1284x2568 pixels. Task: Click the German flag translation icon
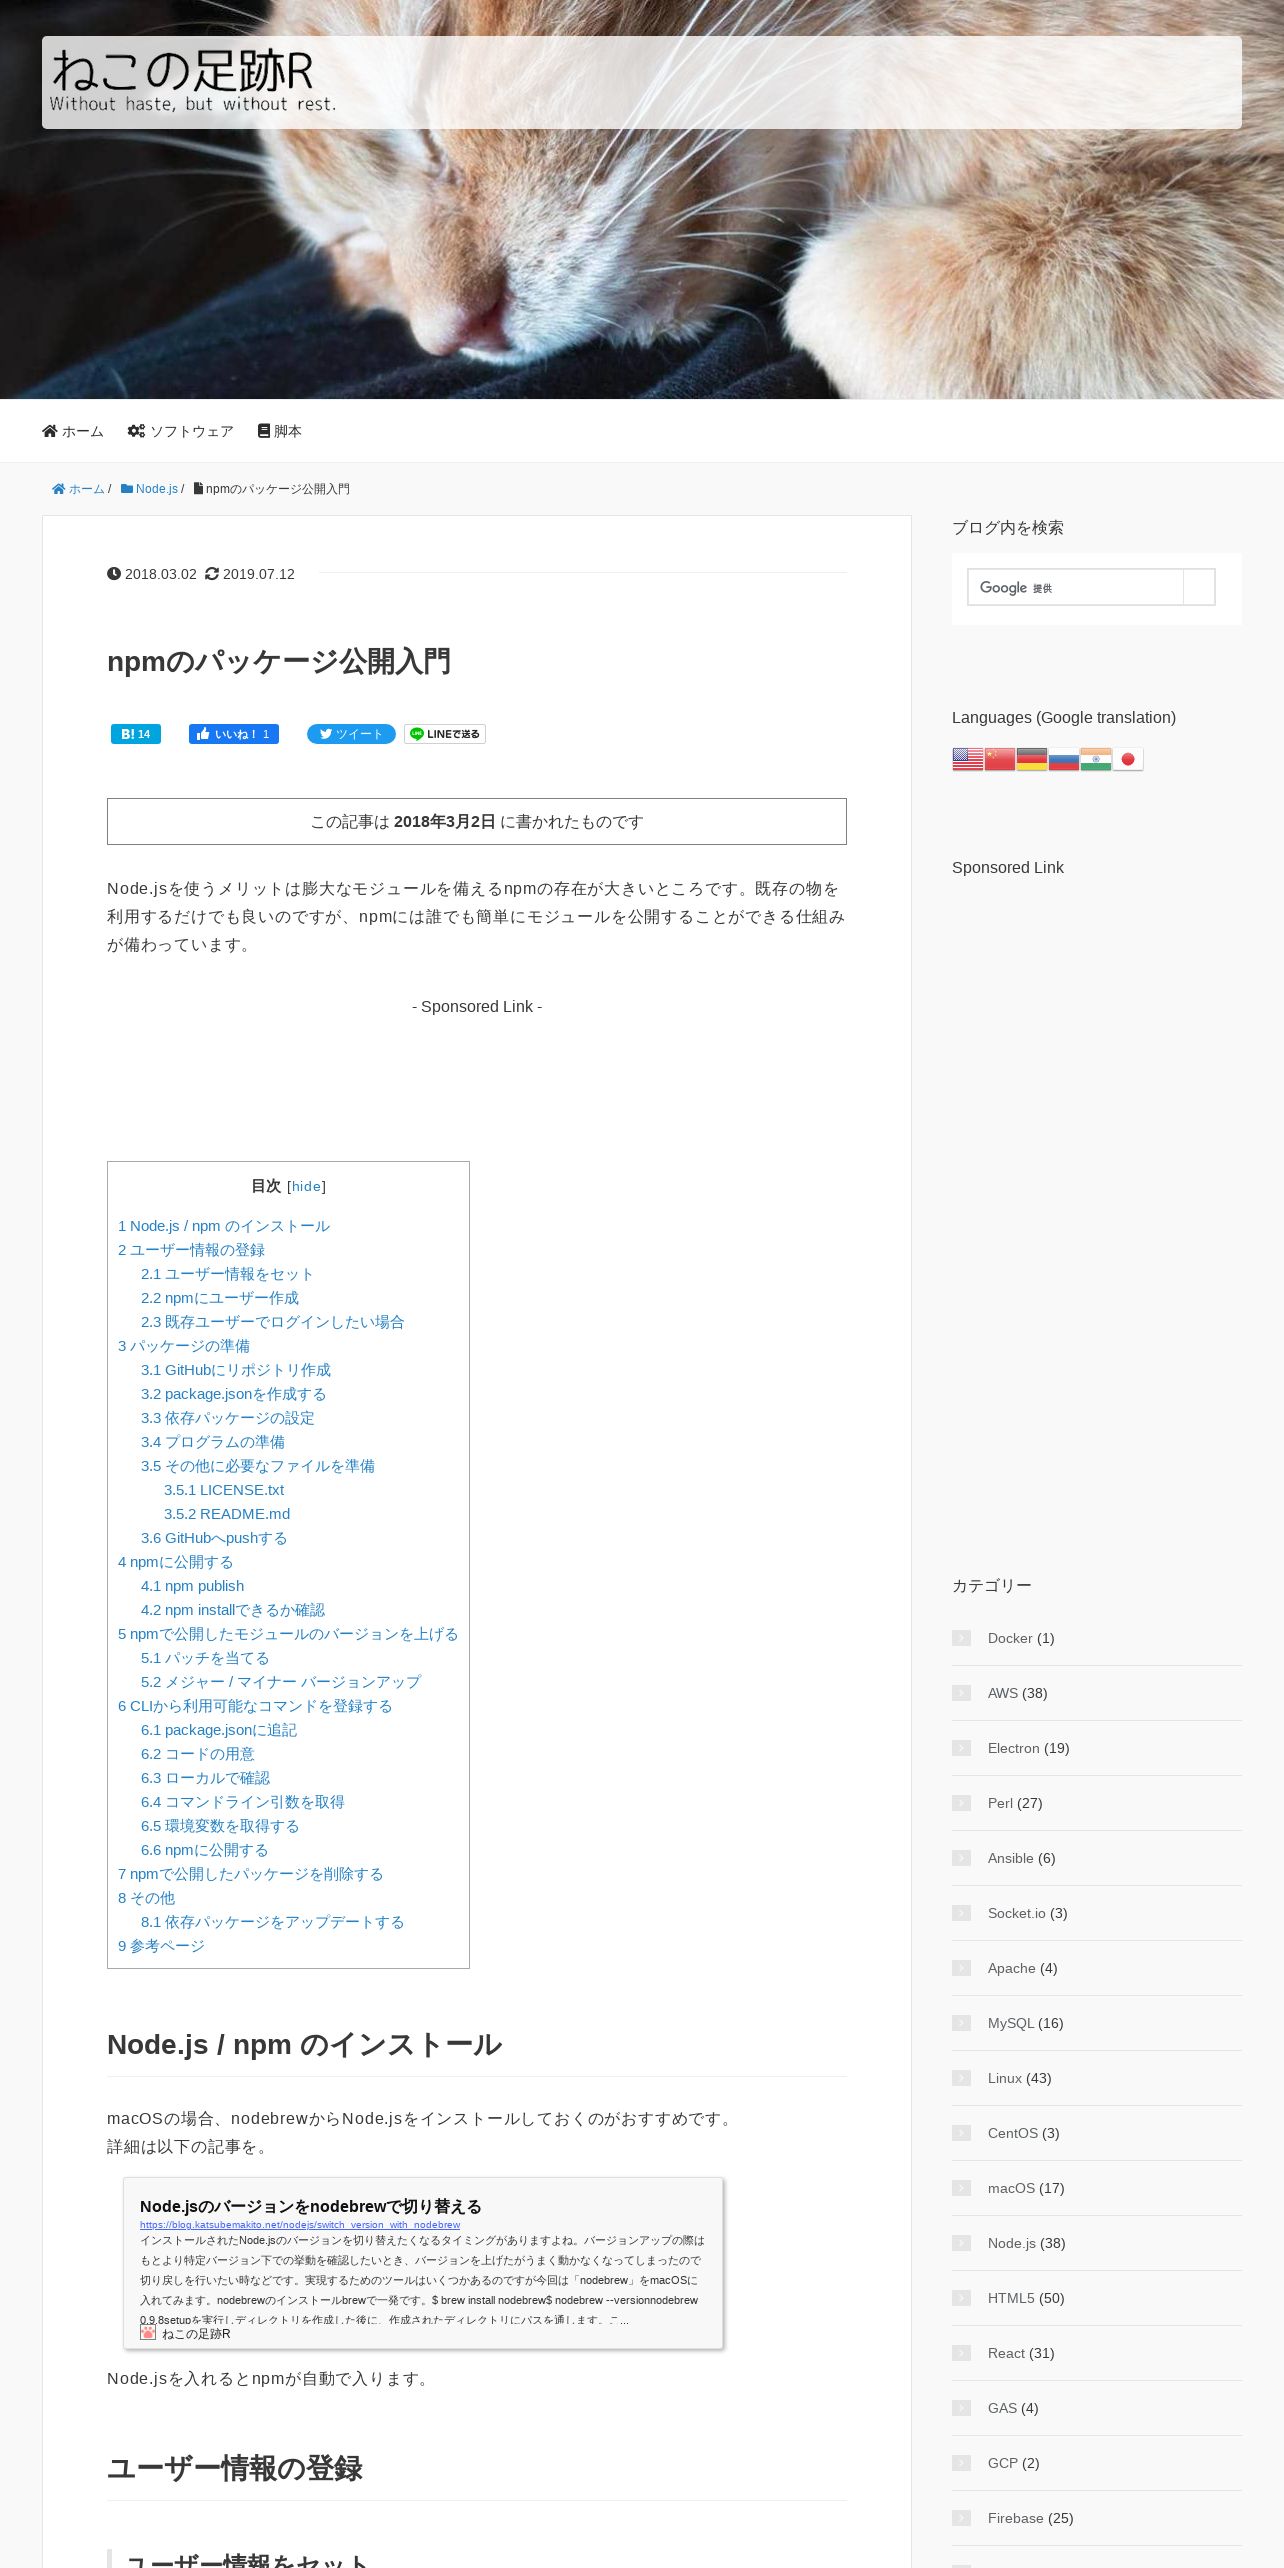click(1031, 759)
